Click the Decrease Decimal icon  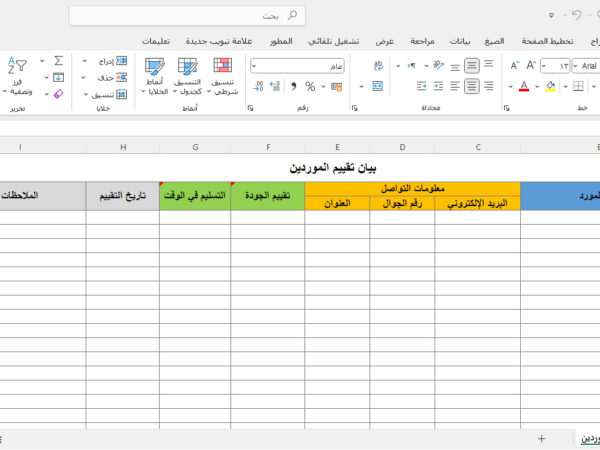tap(258, 86)
